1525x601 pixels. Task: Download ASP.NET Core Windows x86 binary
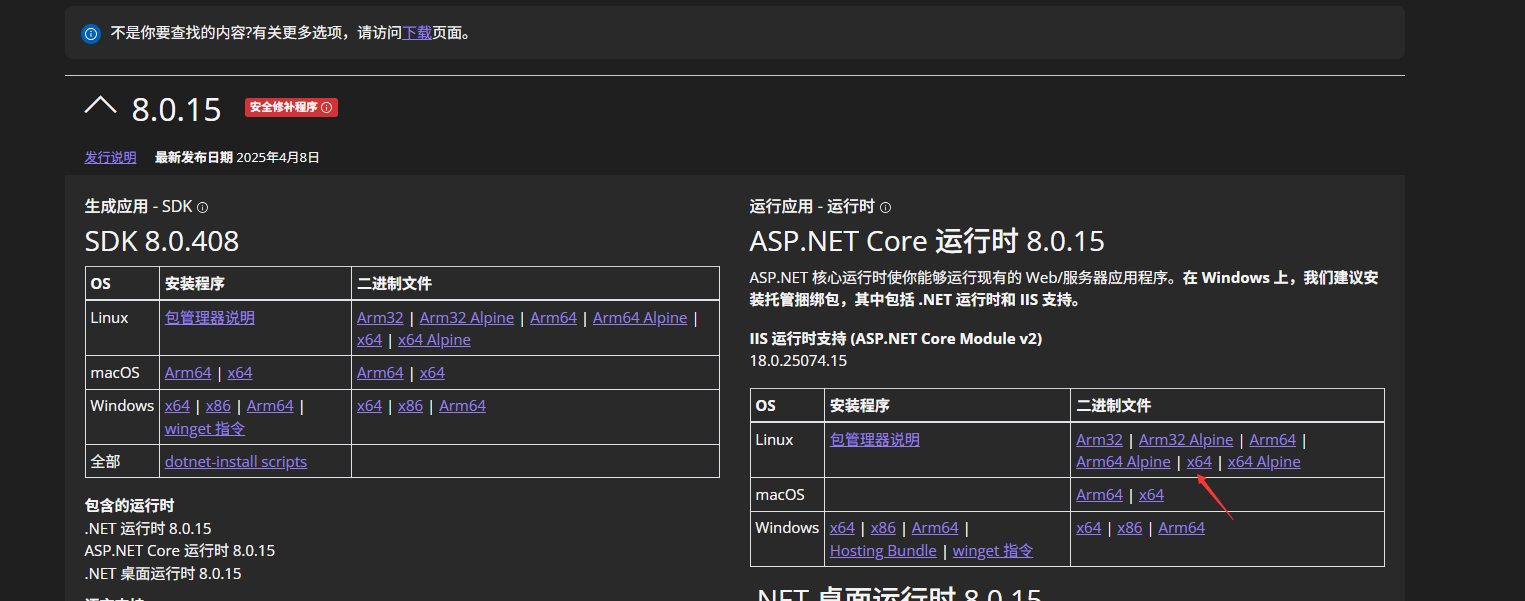[x=1129, y=527]
